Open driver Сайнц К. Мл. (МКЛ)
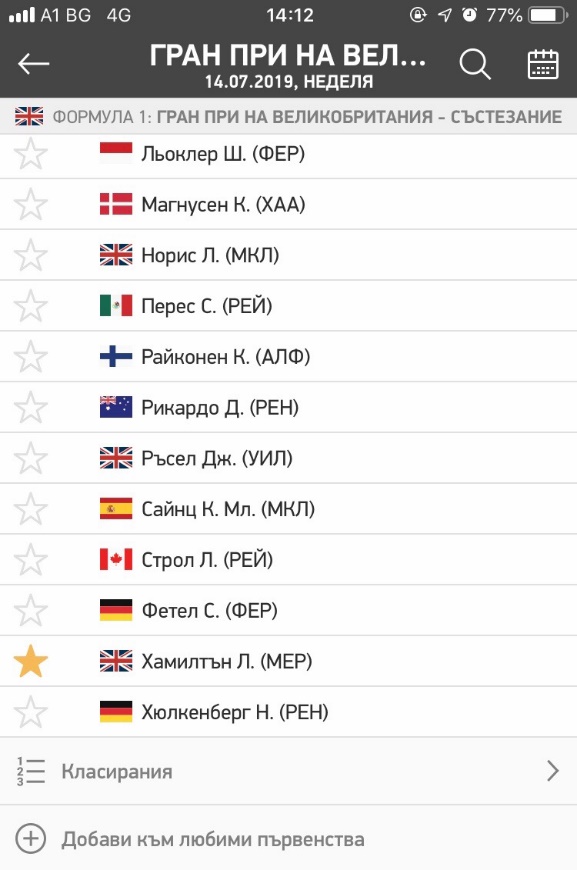577x870 pixels. coord(288,509)
